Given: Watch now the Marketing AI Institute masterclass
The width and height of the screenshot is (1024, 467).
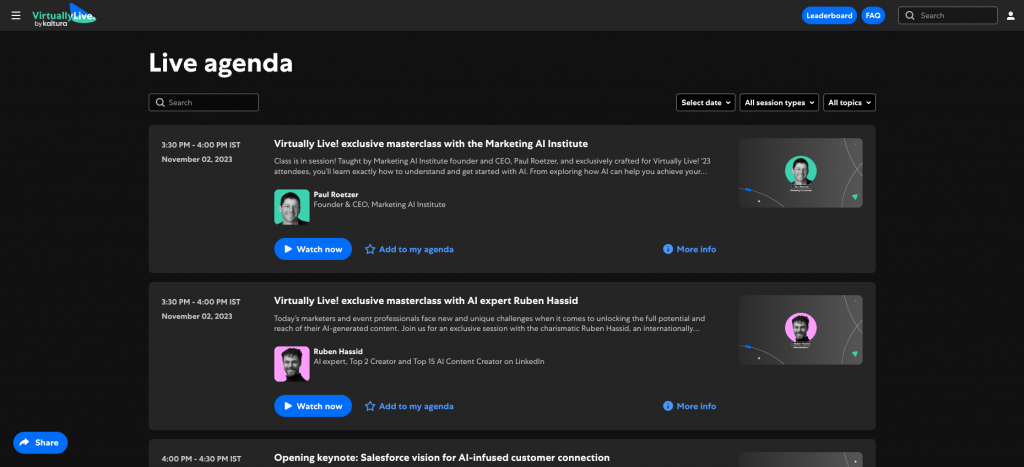Looking at the screenshot, I should 313,249.
